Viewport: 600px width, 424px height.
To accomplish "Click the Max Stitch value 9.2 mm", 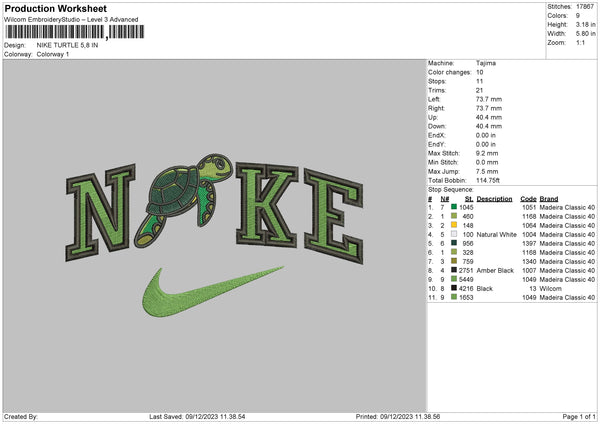I will coord(487,153).
